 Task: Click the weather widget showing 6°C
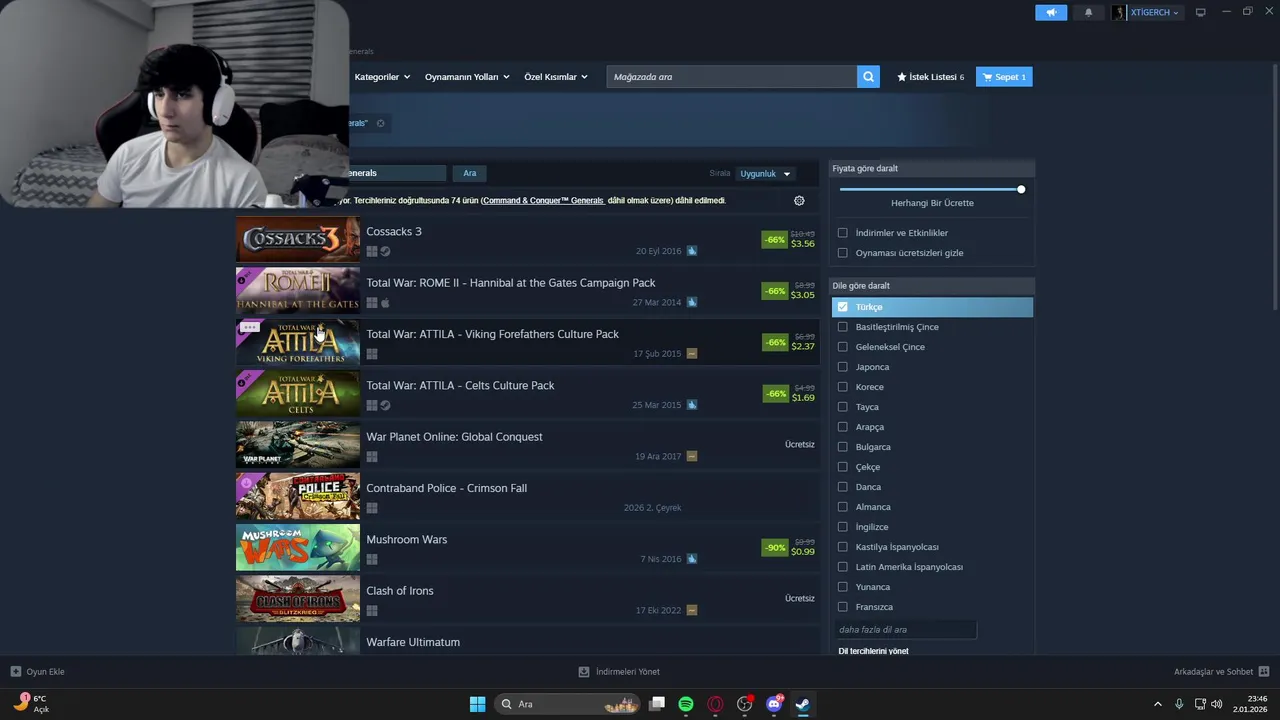[32, 704]
